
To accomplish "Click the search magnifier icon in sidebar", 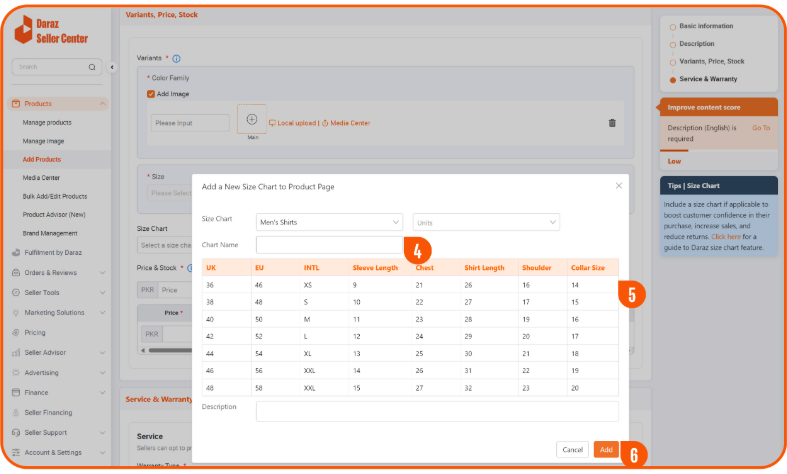I will coord(92,67).
